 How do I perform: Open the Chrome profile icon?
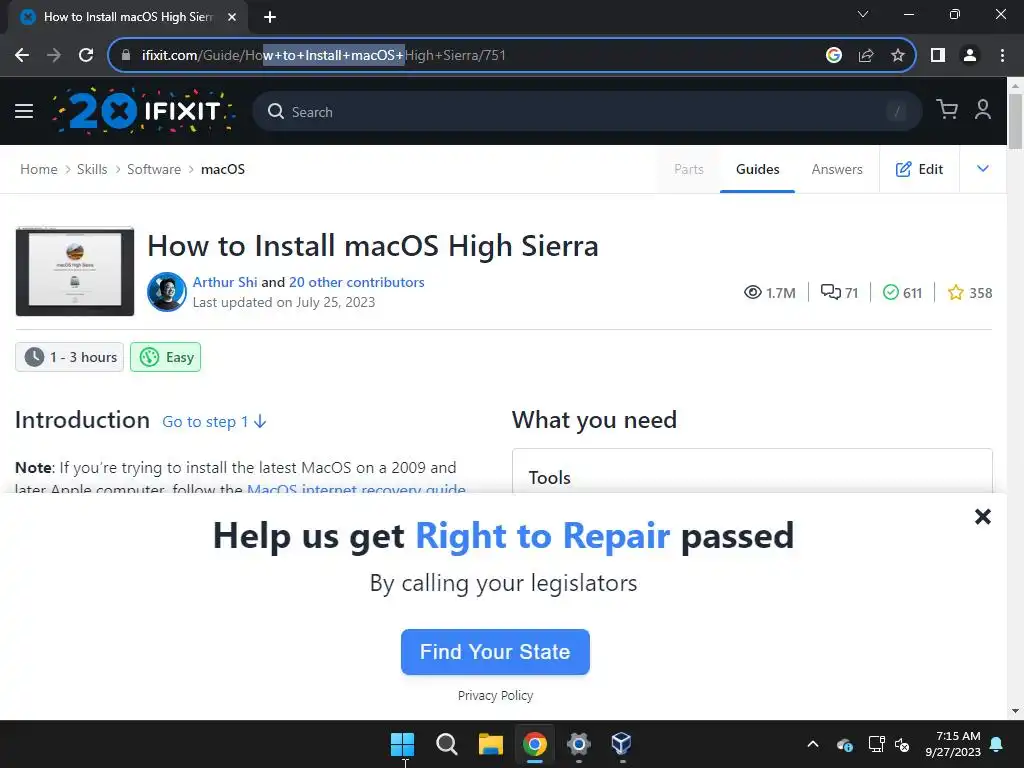970,56
